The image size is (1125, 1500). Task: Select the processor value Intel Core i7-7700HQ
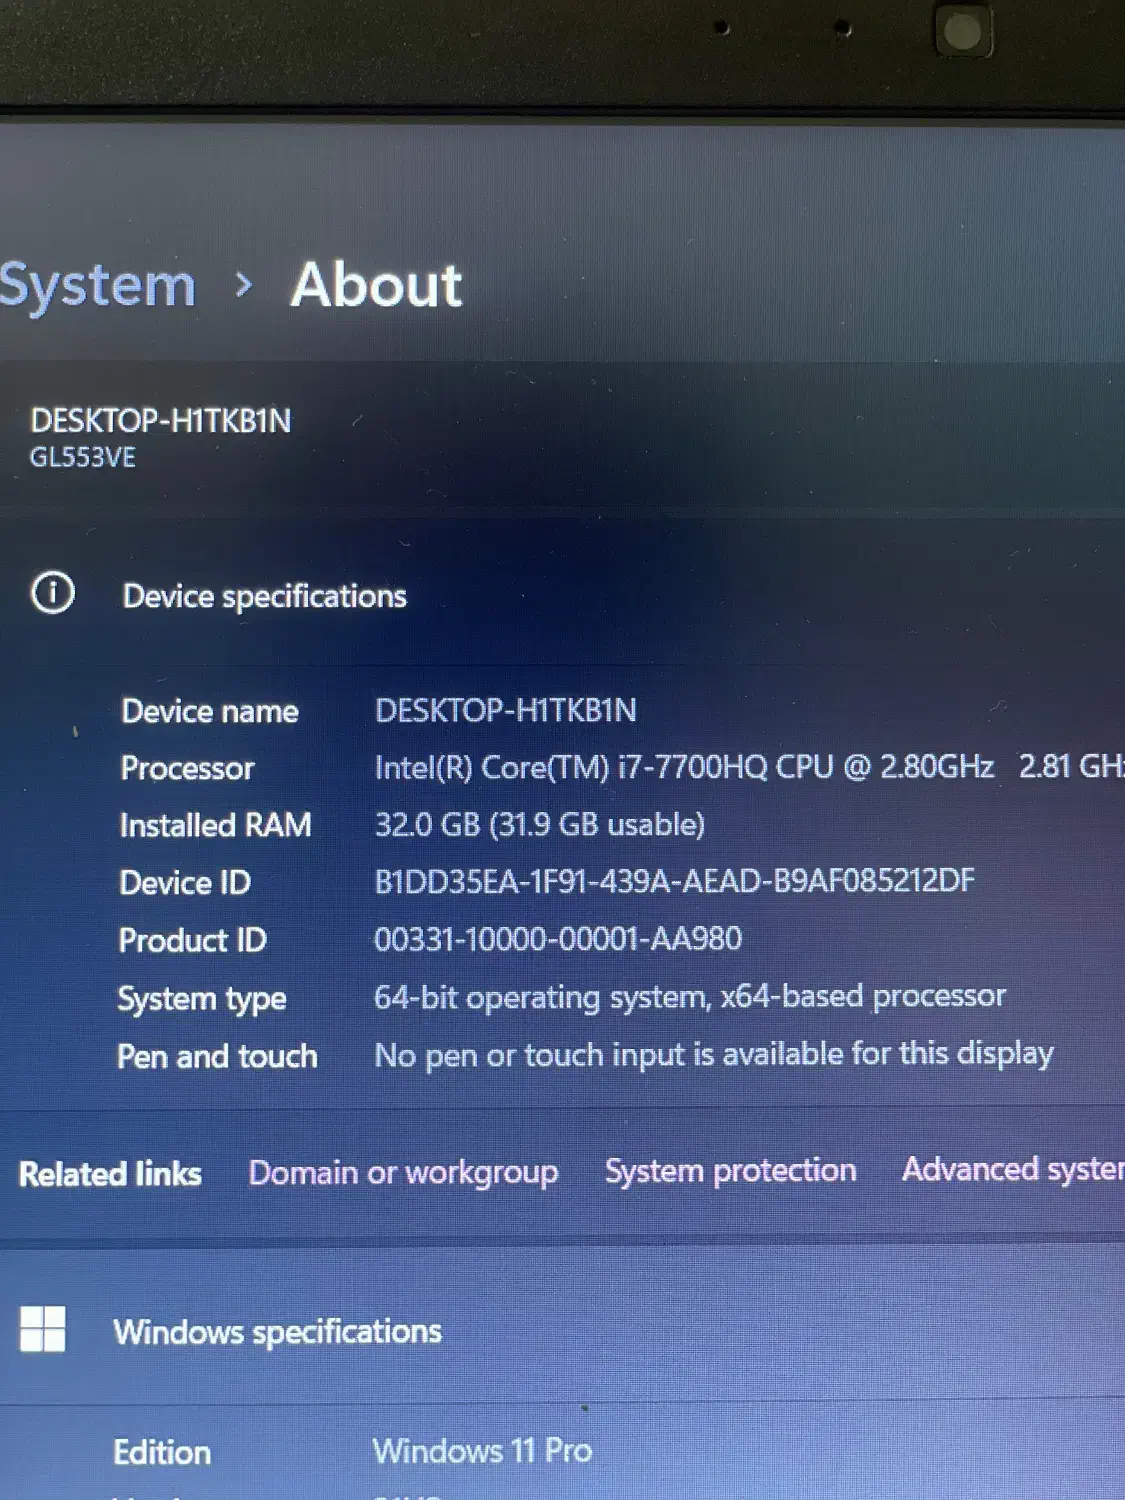point(749,767)
